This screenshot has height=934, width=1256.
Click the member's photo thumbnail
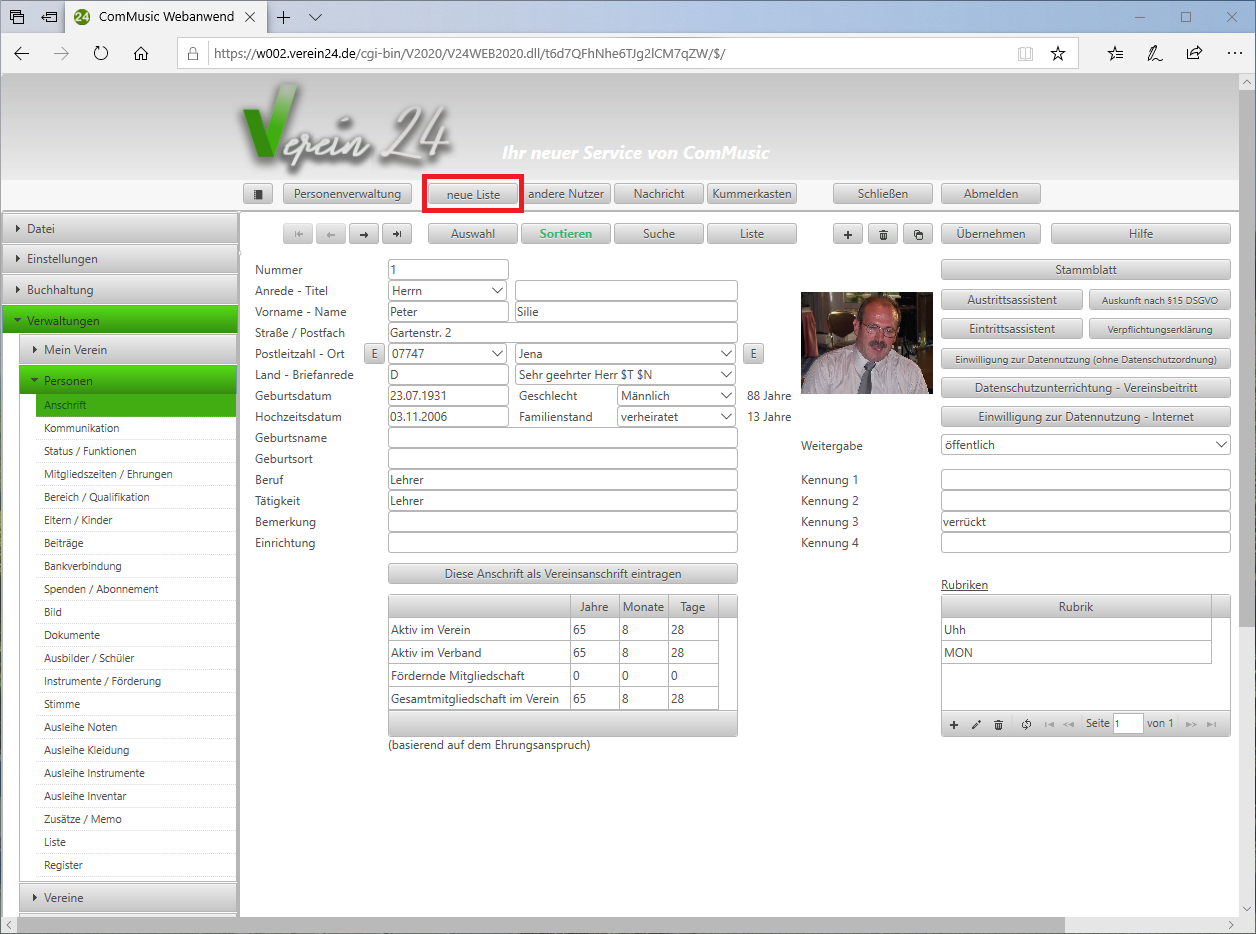tap(866, 343)
